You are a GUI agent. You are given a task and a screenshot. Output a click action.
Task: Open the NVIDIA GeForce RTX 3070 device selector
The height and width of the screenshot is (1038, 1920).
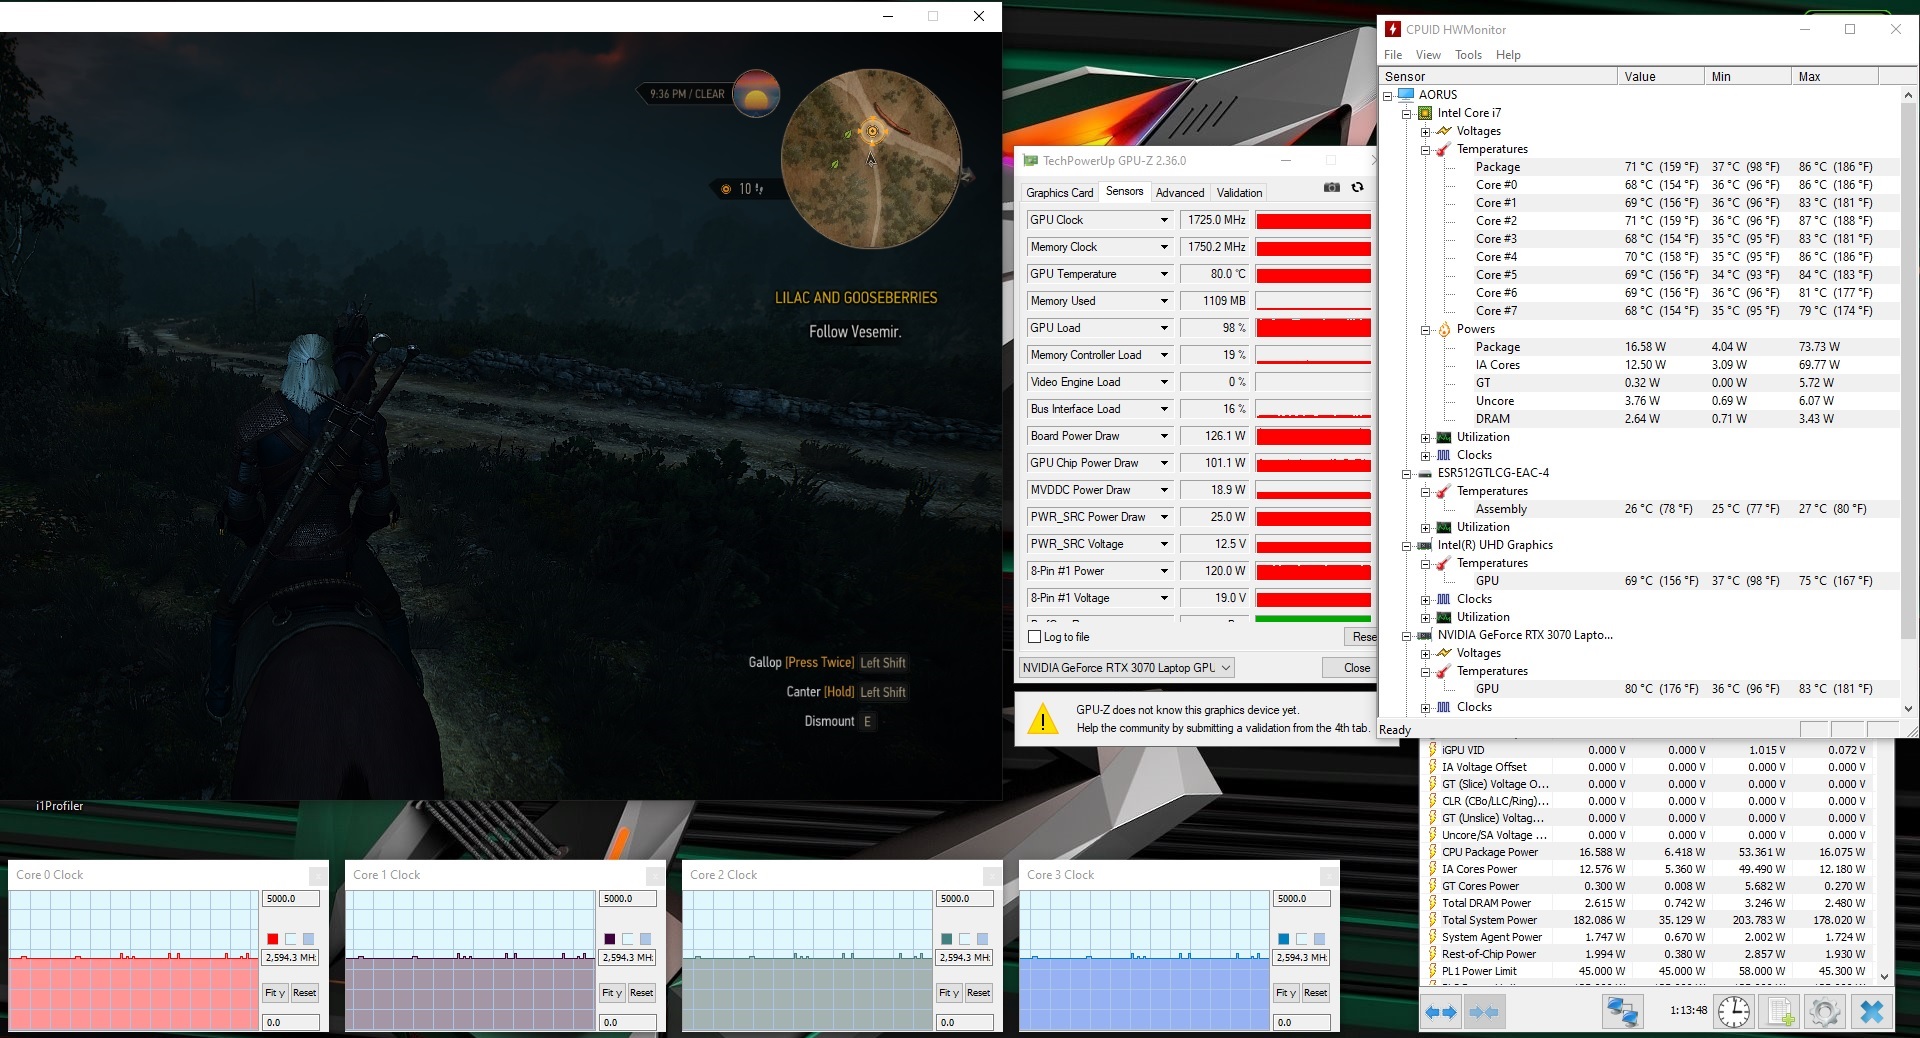point(1126,668)
